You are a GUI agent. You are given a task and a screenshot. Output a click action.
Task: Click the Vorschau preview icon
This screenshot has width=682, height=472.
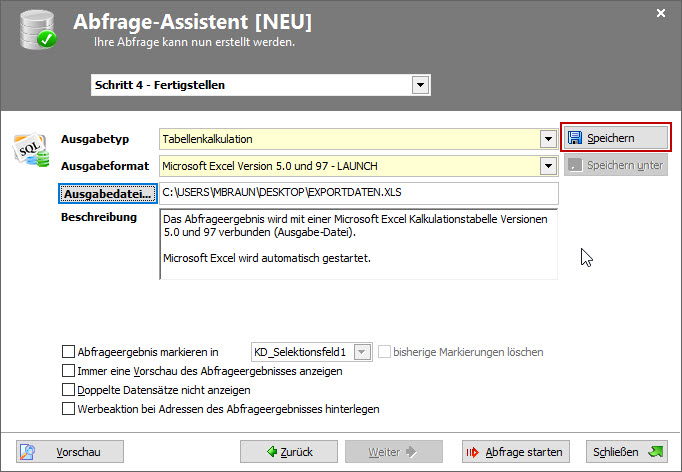coord(27,452)
